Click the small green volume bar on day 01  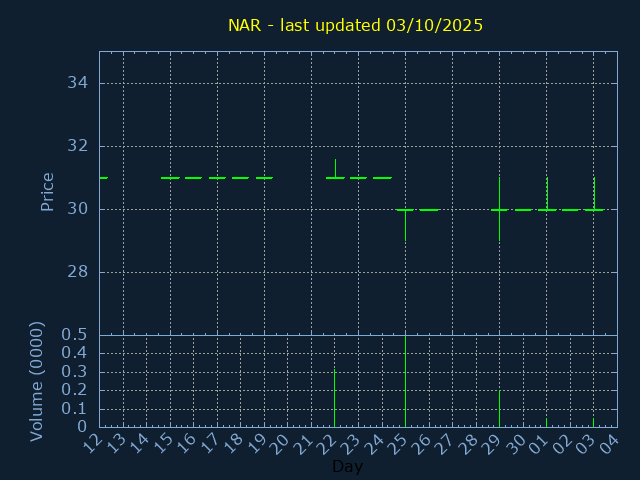(x=546, y=422)
